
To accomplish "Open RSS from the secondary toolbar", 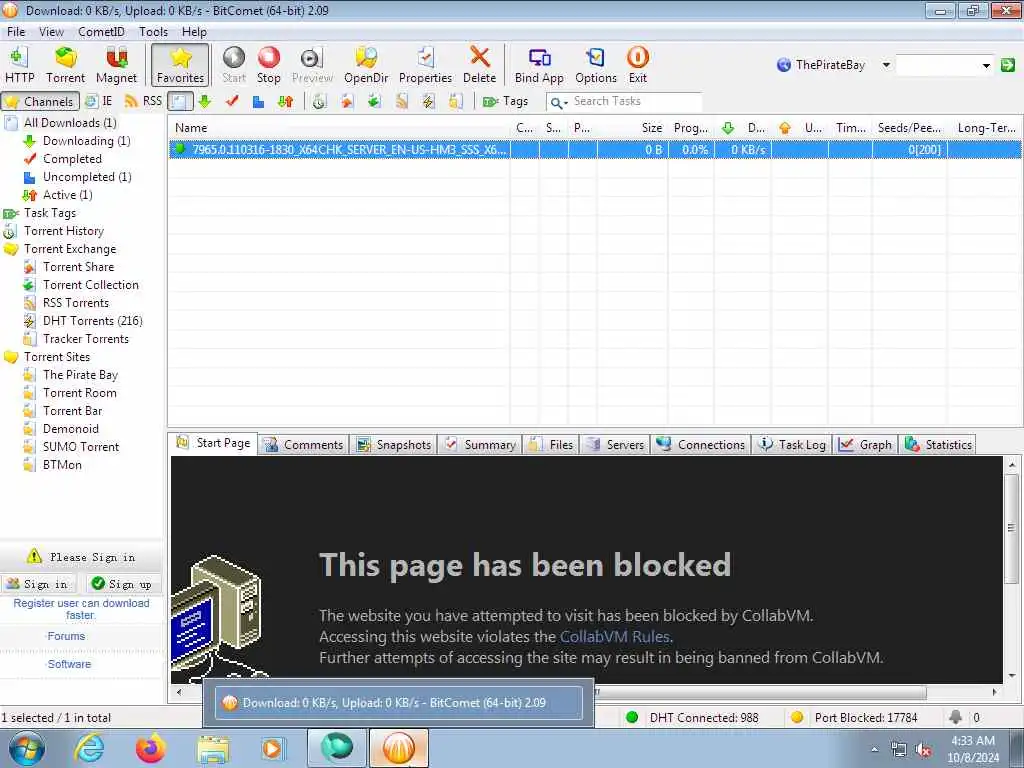I will tap(143, 101).
